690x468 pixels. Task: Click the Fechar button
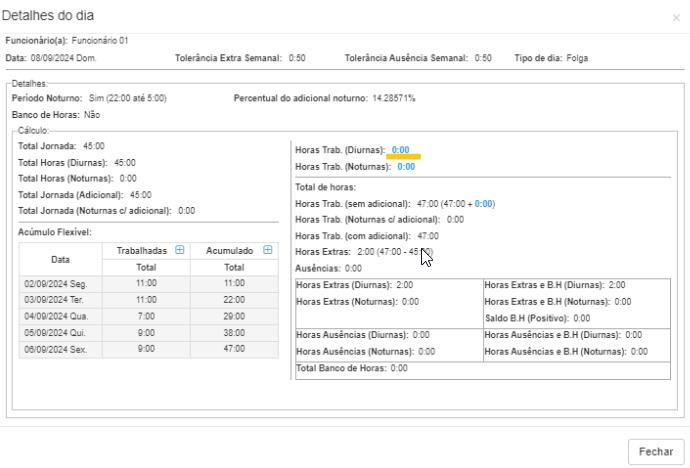tap(655, 451)
